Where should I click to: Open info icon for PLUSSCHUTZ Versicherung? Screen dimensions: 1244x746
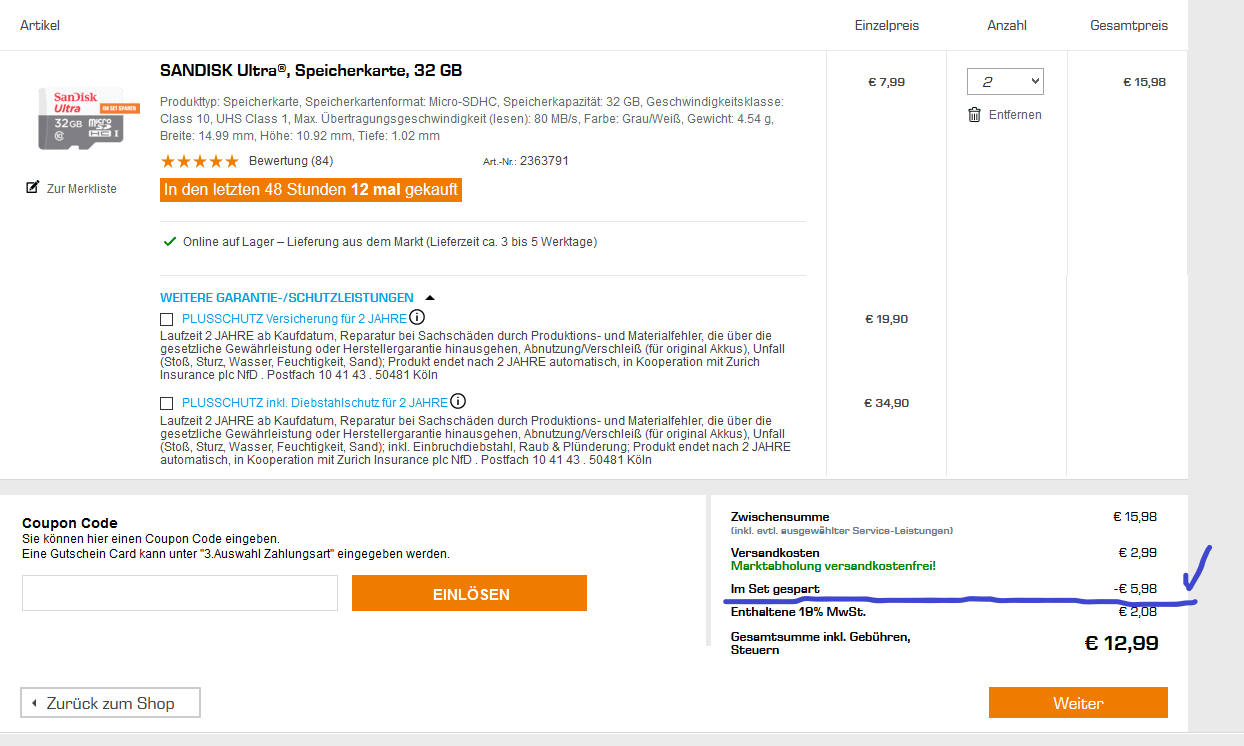(x=417, y=318)
